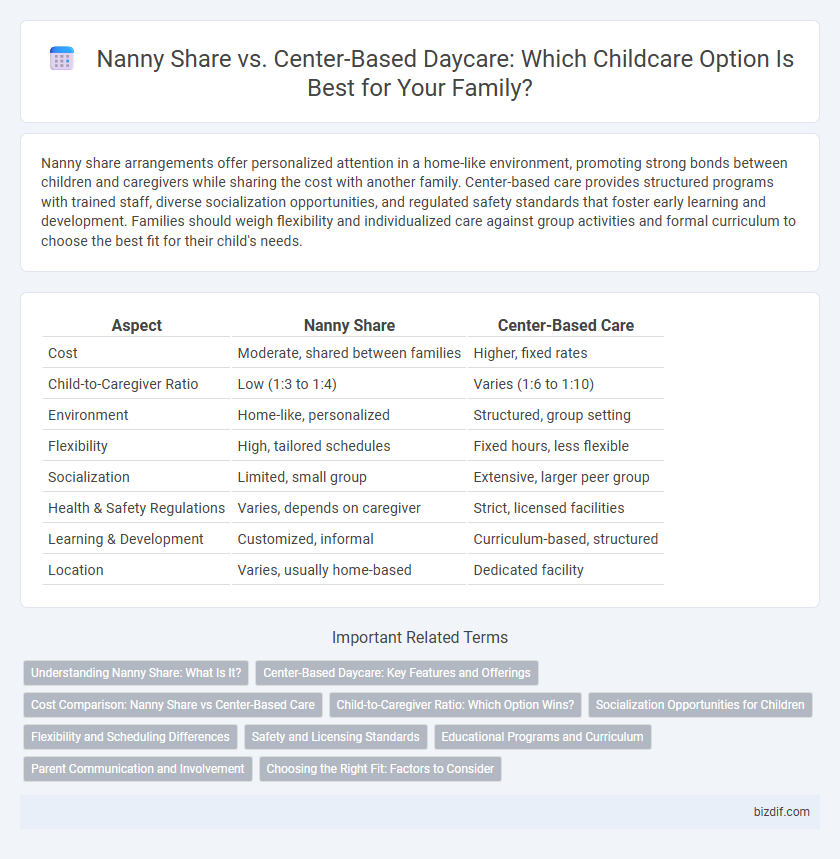This screenshot has height=859, width=840.
Task: Click 'Customized, informal' cell
Action: (349, 539)
